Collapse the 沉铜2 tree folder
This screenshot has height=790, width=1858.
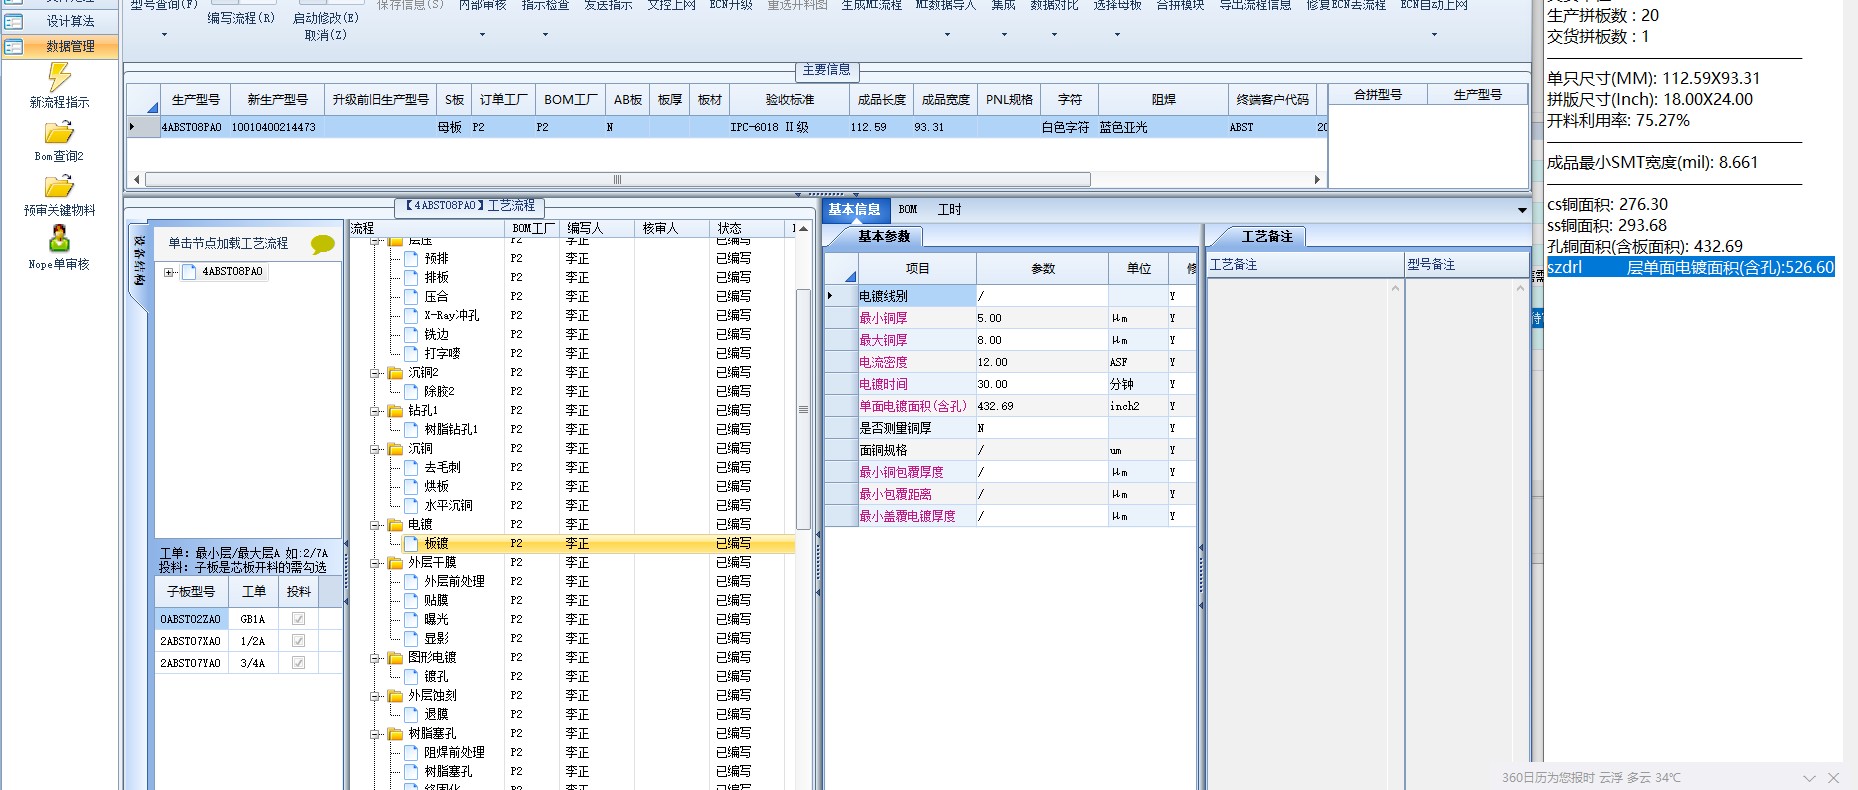(x=376, y=373)
